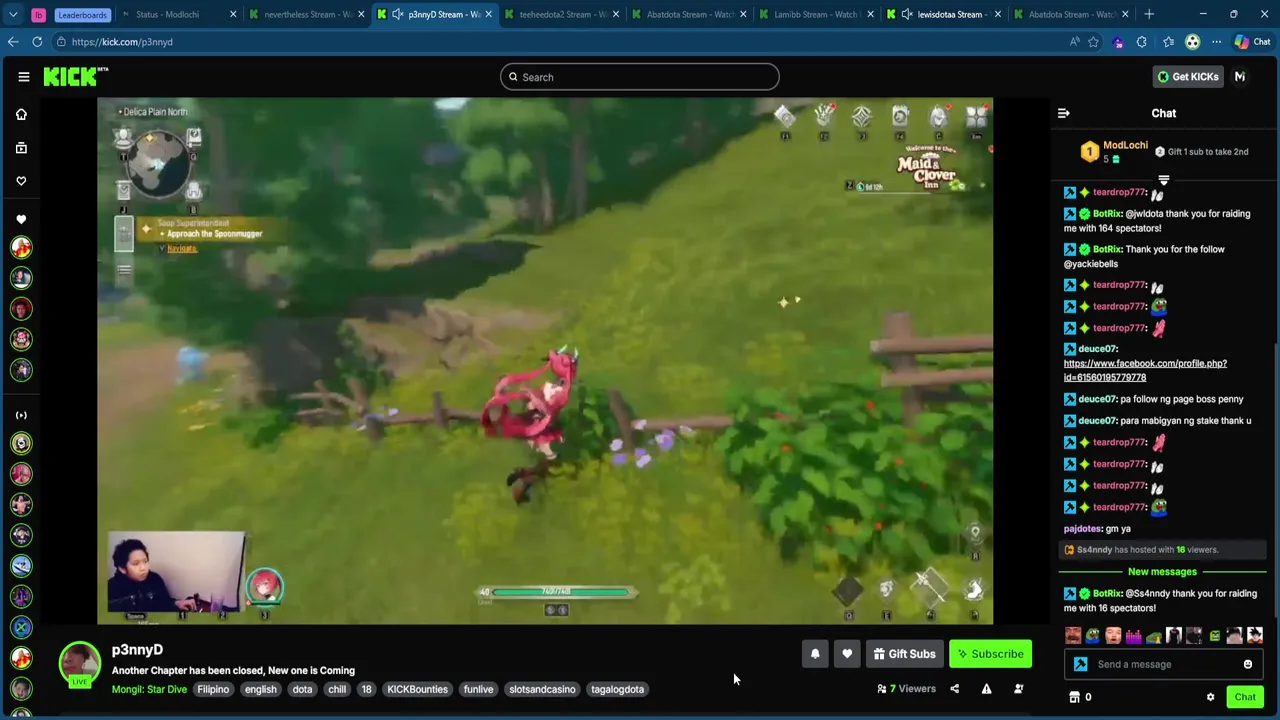The height and width of the screenshot is (720, 1280).
Task: Open Mongil: Star Dive category link
Action: coord(149,689)
